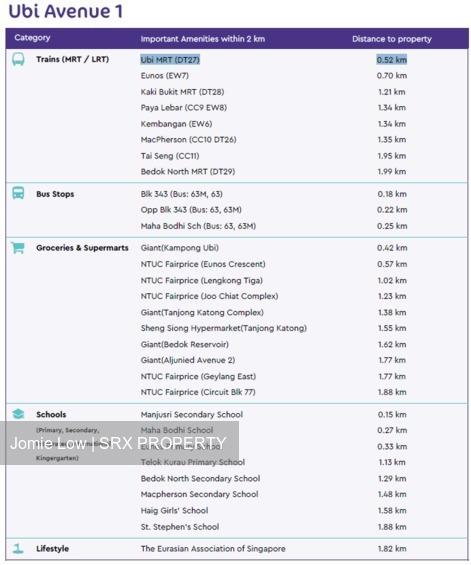Click the Category column header
The height and width of the screenshot is (565, 471).
(32, 38)
